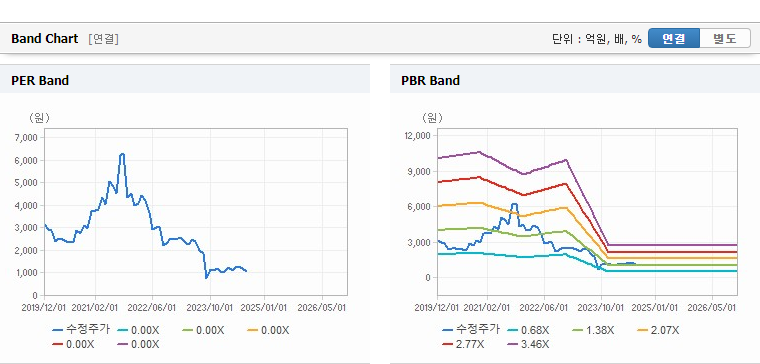
Task: Click the Band Chart heading
Action: [x=45, y=39]
